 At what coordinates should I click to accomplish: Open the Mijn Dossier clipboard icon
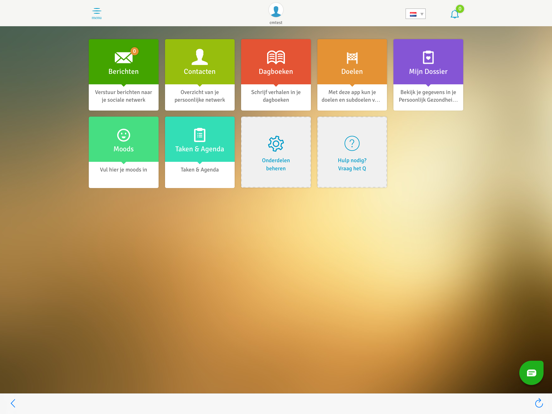pos(428,57)
